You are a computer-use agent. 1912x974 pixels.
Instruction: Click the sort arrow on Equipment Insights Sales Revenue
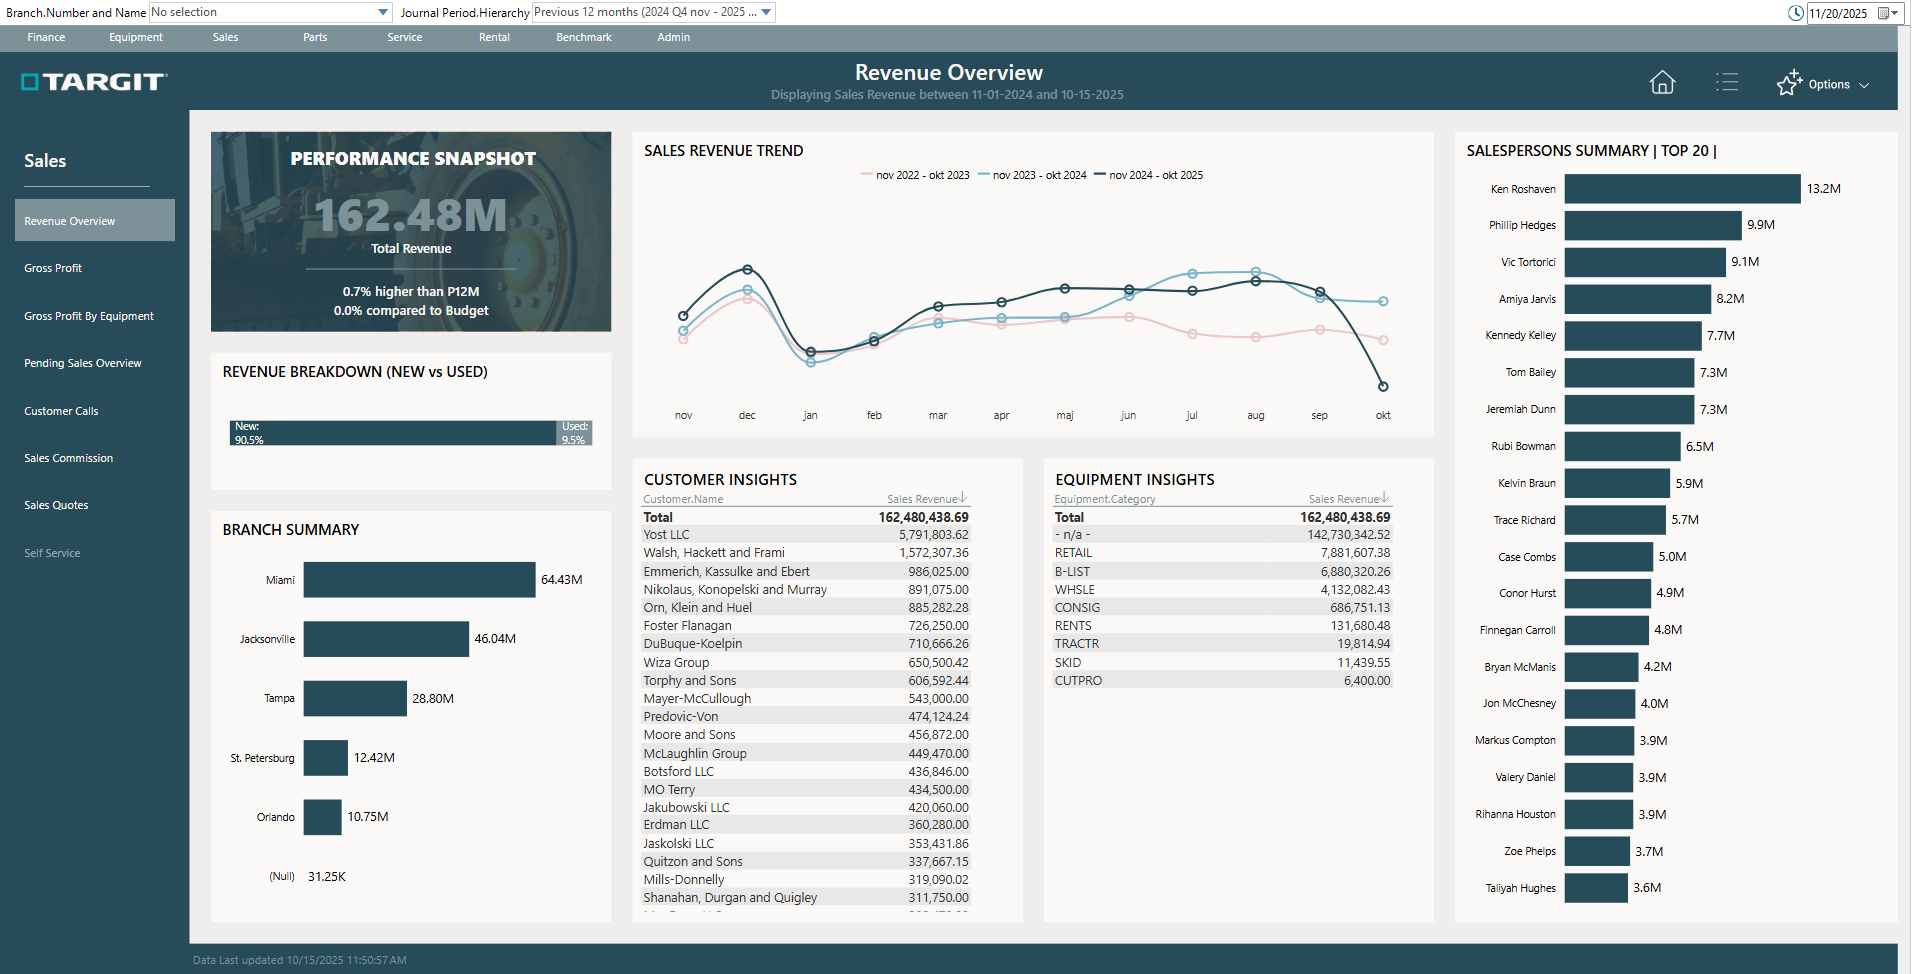click(x=1385, y=498)
